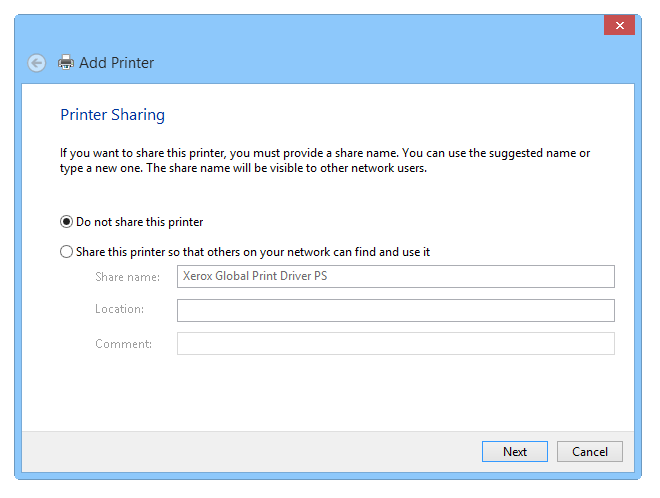Click the 'Do not share this printer' label text

[140, 222]
